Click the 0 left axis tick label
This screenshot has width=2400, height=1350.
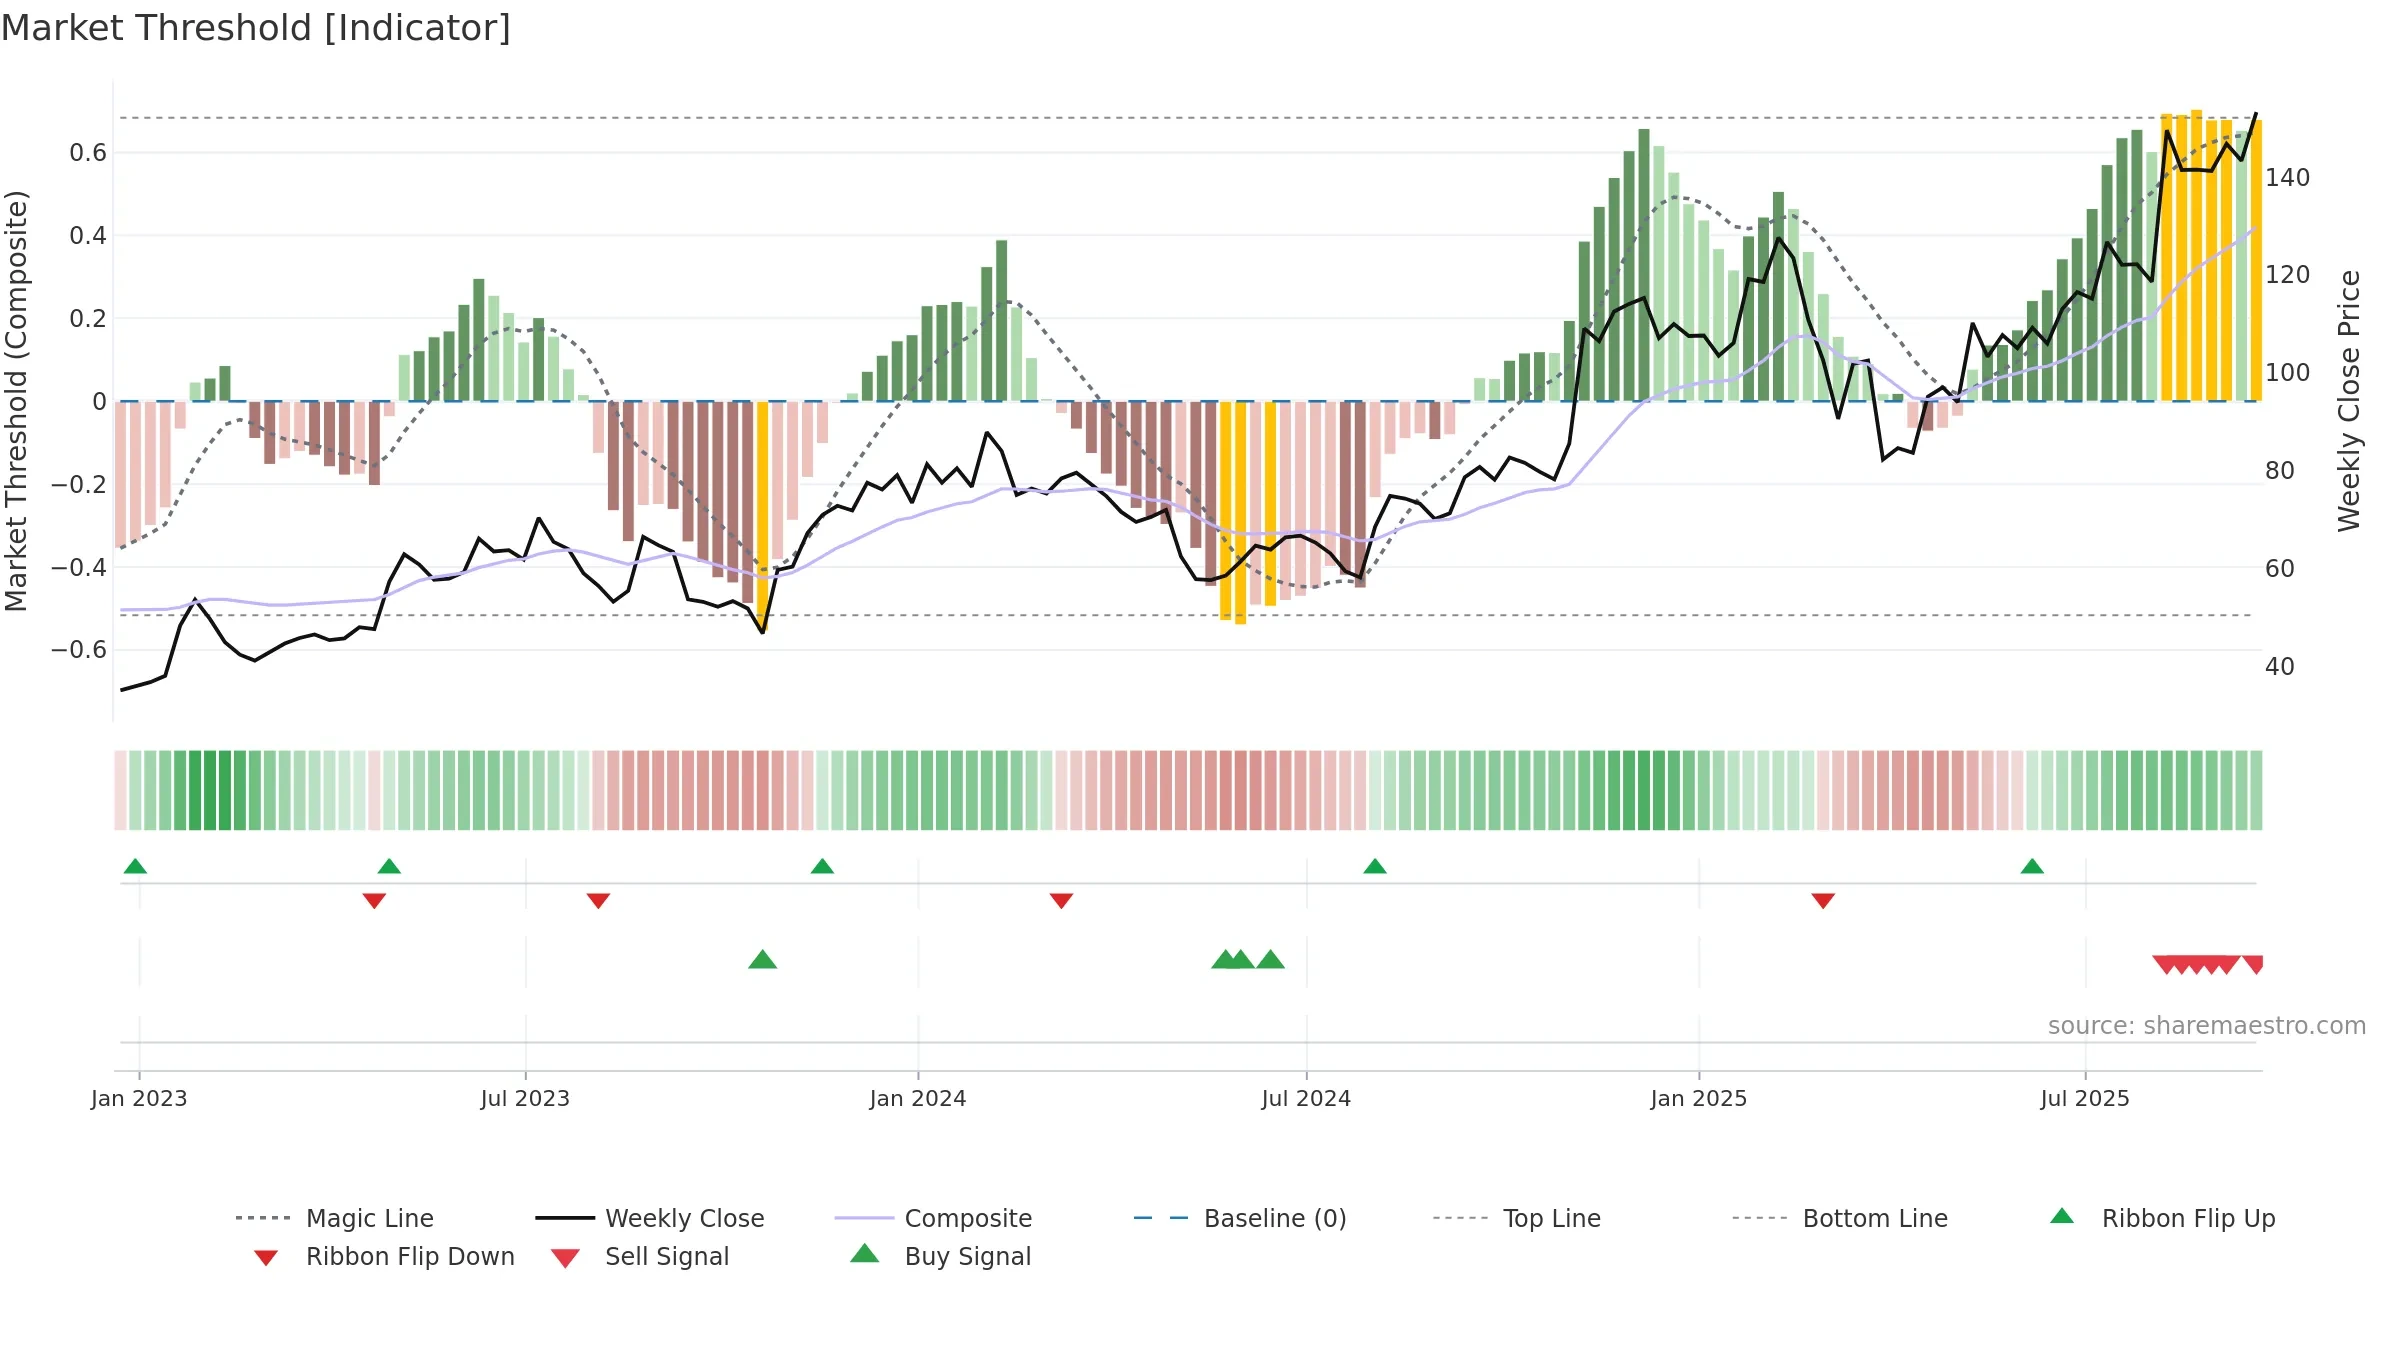coord(99,402)
